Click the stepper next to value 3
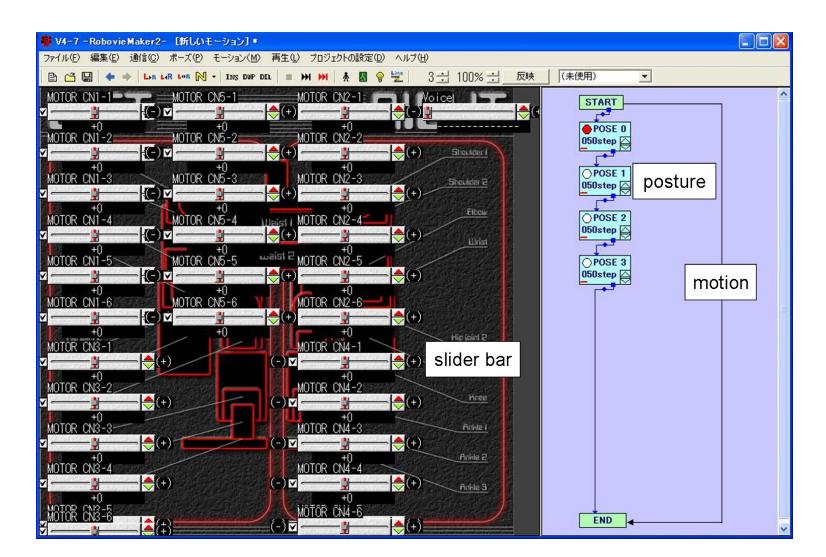Viewport: 826px width, 557px height. [444, 77]
